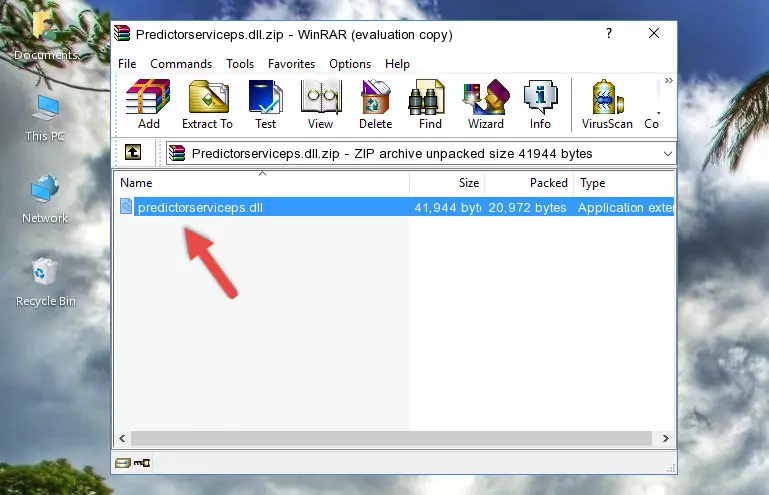
Task: Click the horizontal scrollbar left arrow
Action: pos(123,439)
